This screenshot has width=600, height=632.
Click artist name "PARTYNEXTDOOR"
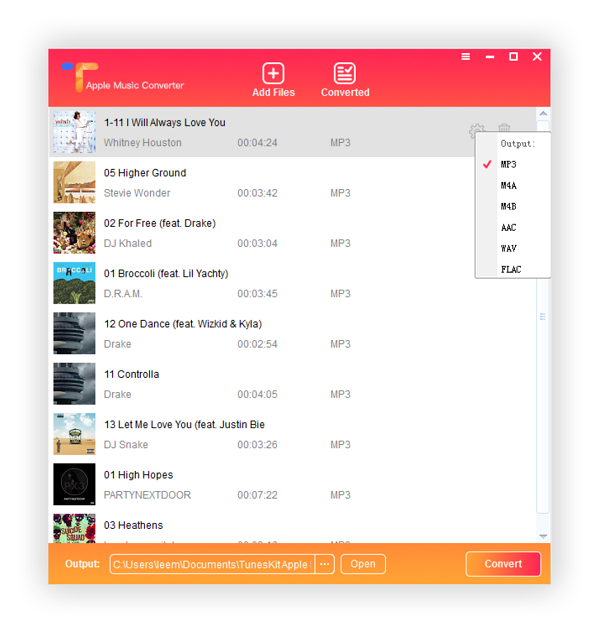tap(147, 495)
